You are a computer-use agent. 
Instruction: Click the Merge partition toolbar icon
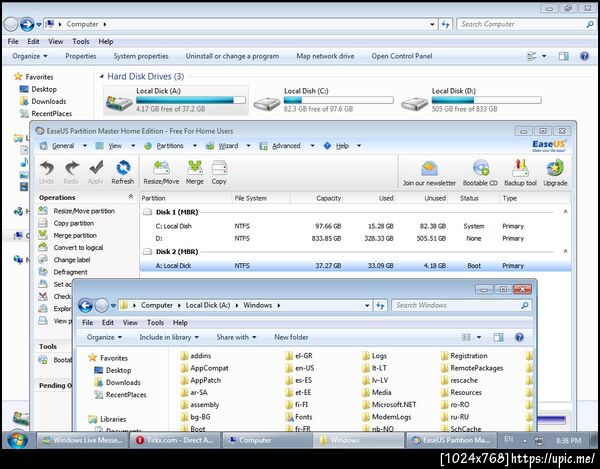click(x=195, y=172)
